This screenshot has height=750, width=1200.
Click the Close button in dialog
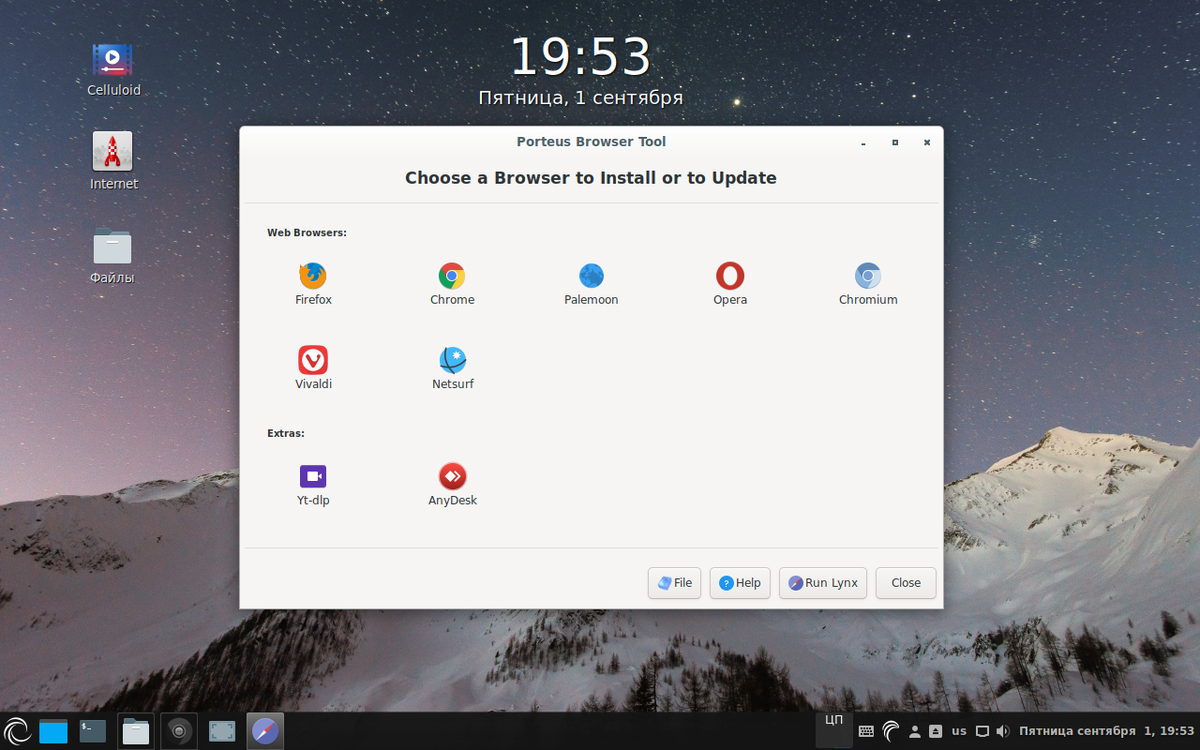(906, 583)
